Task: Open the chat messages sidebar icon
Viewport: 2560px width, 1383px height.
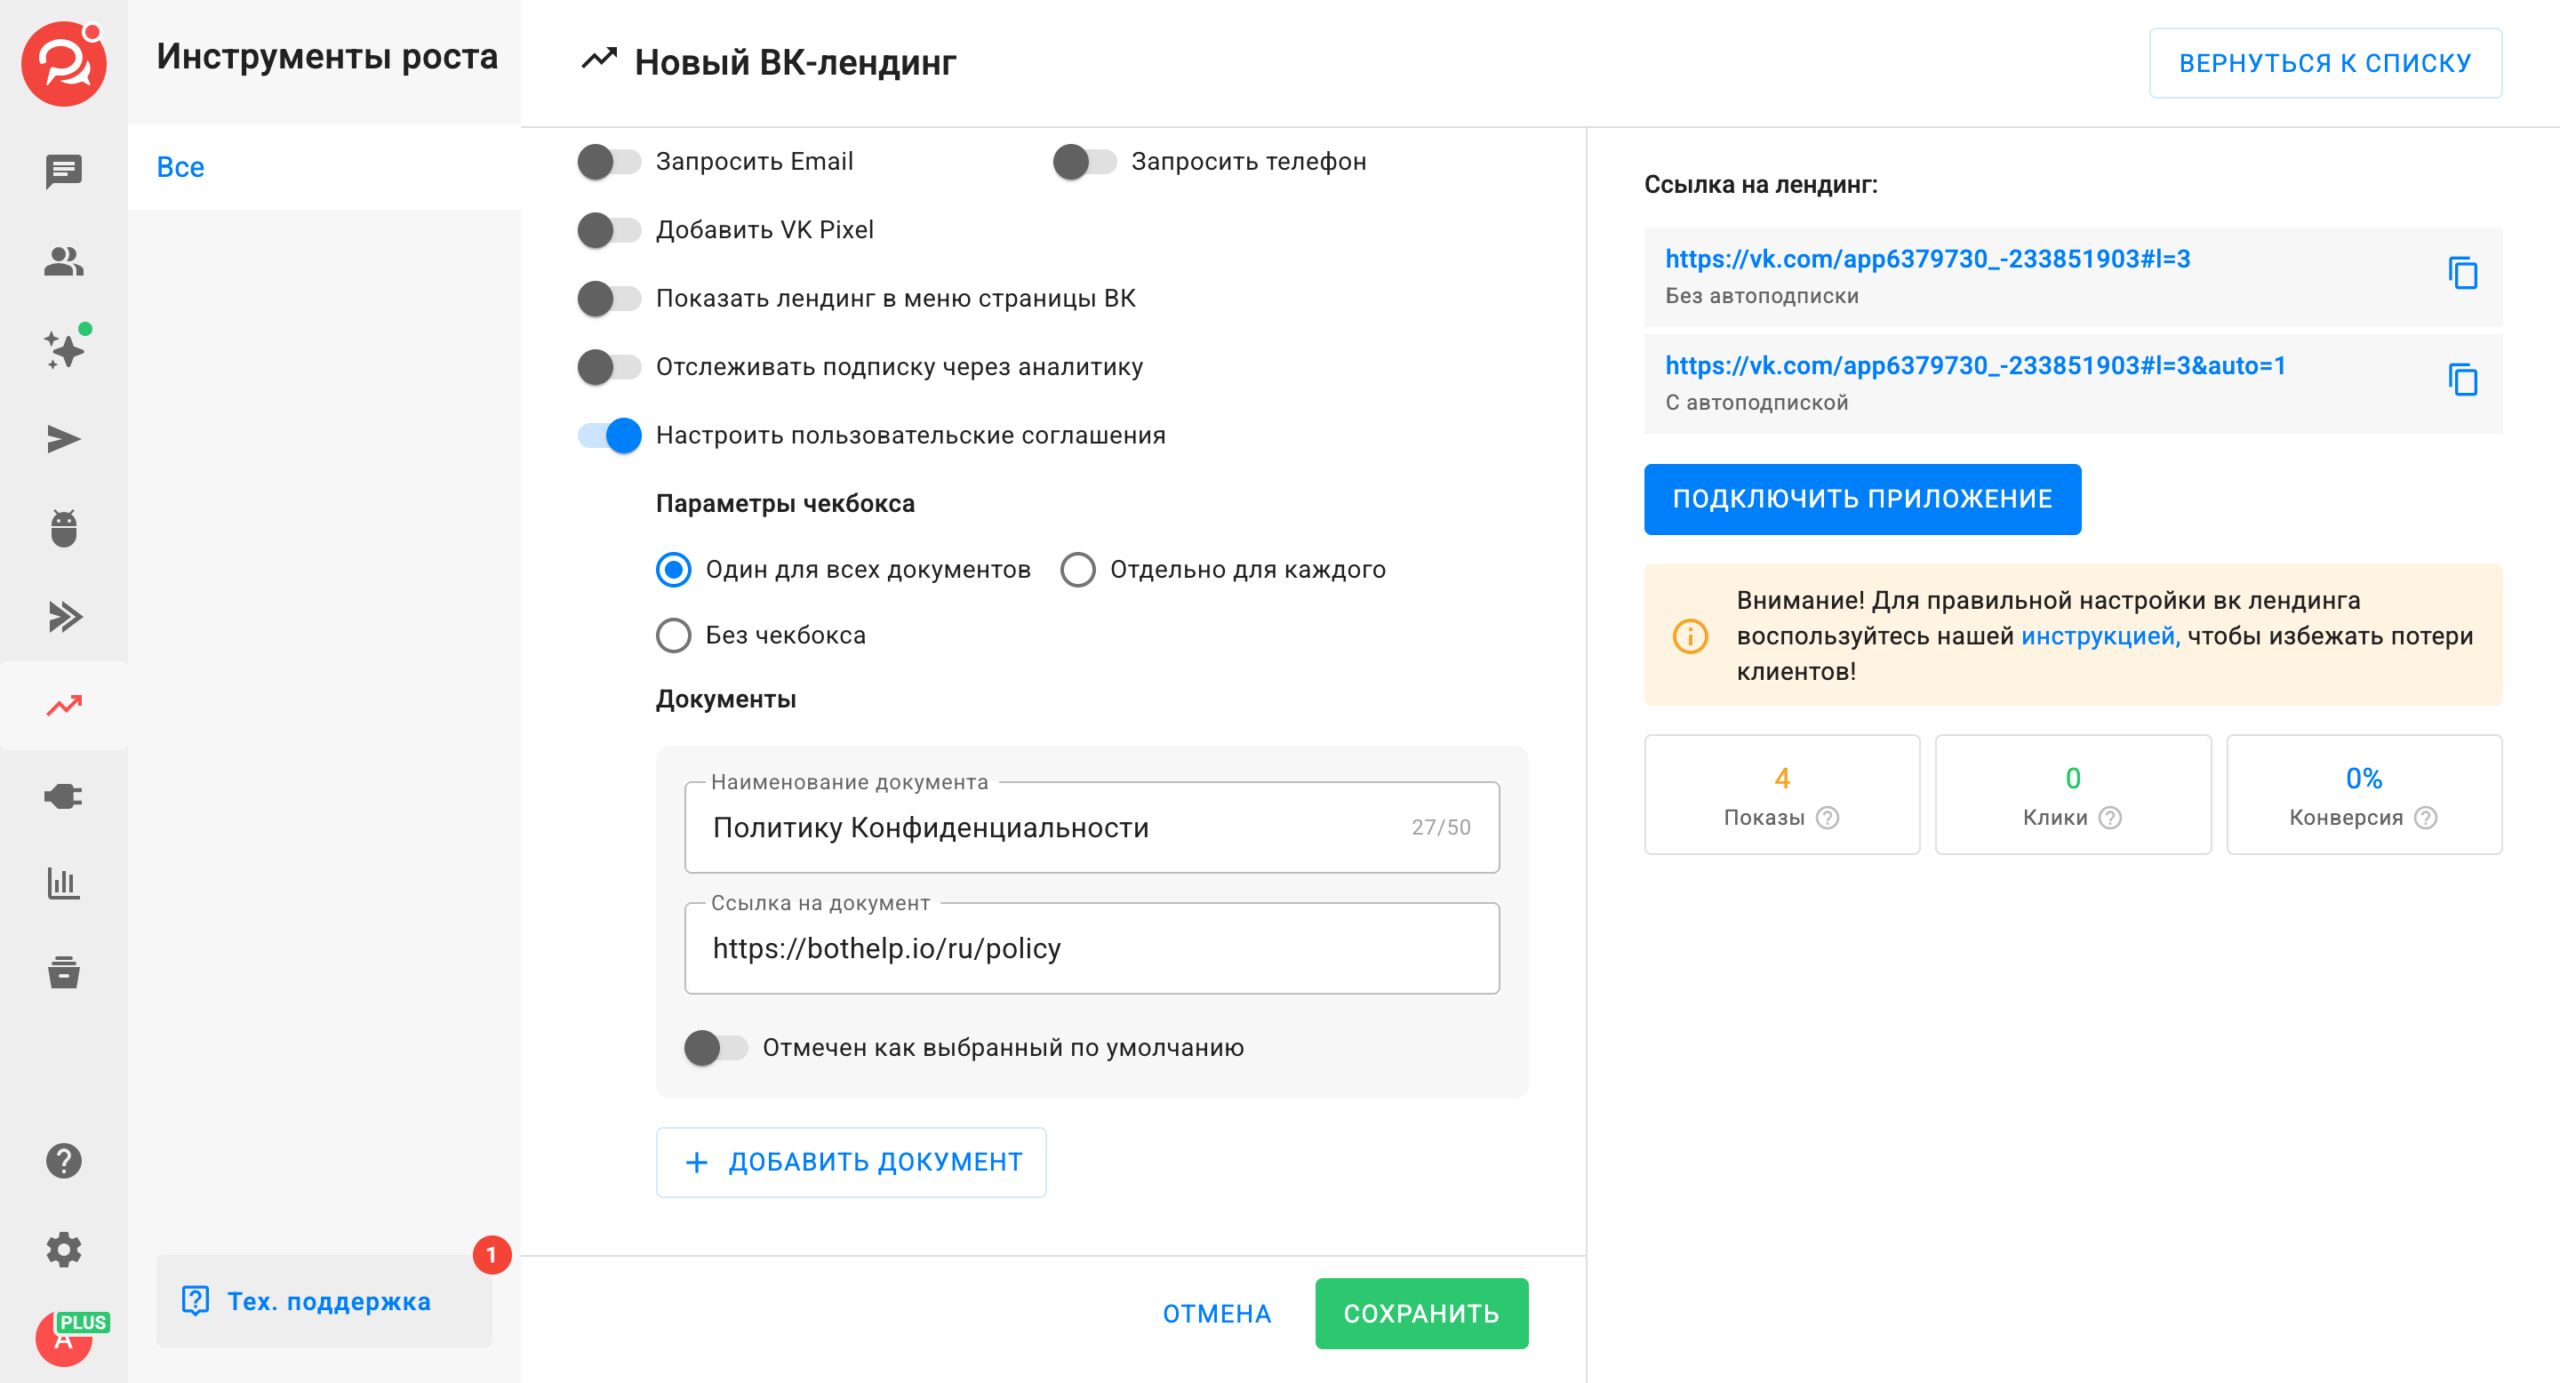Action: 63,171
